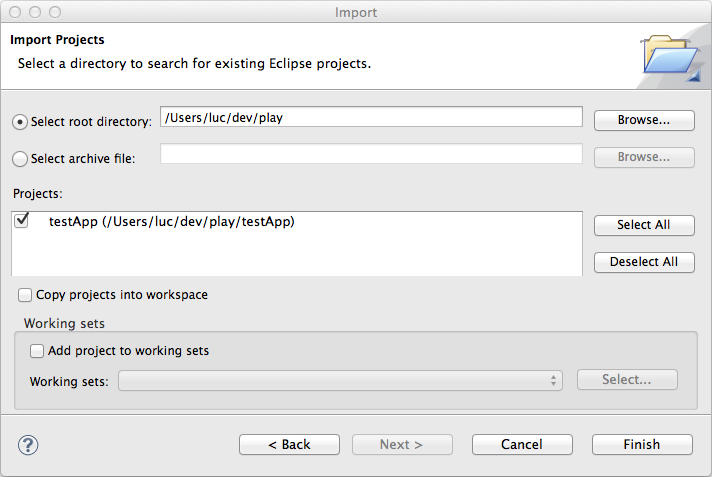The width and height of the screenshot is (712, 477).
Task: Choose the Select archive file radio button
Action: [x=20, y=158]
